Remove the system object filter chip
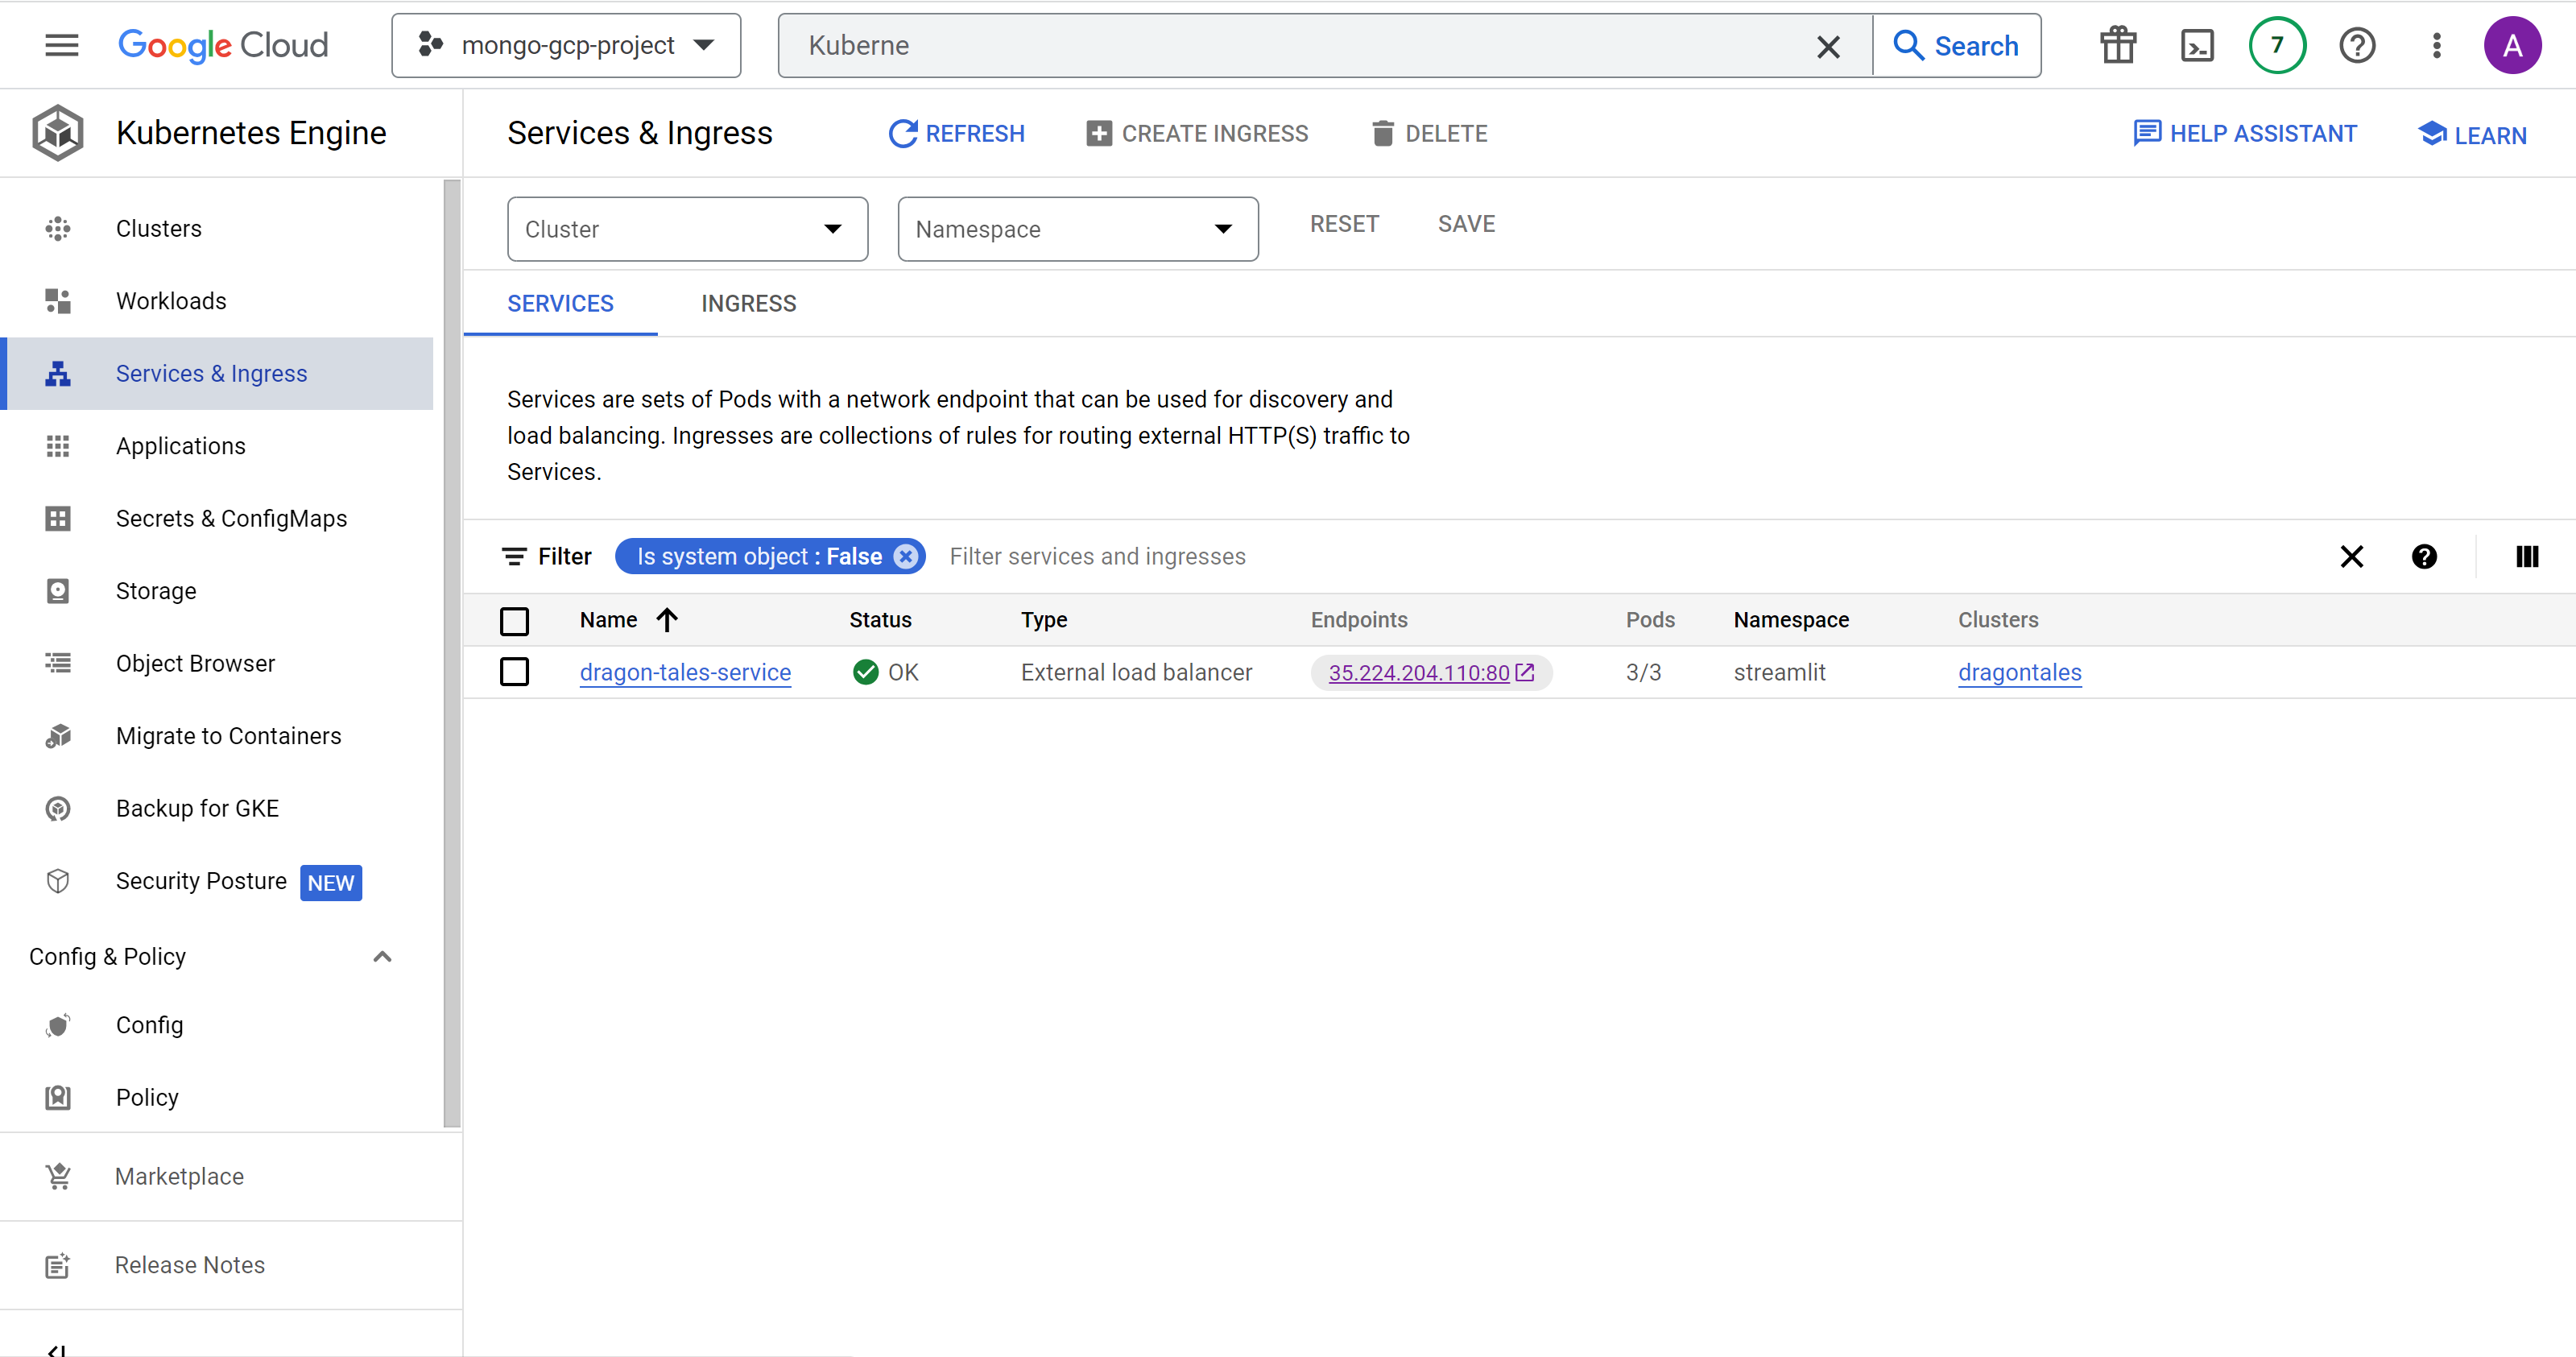The height and width of the screenshot is (1357, 2576). pyautogui.click(x=906, y=556)
